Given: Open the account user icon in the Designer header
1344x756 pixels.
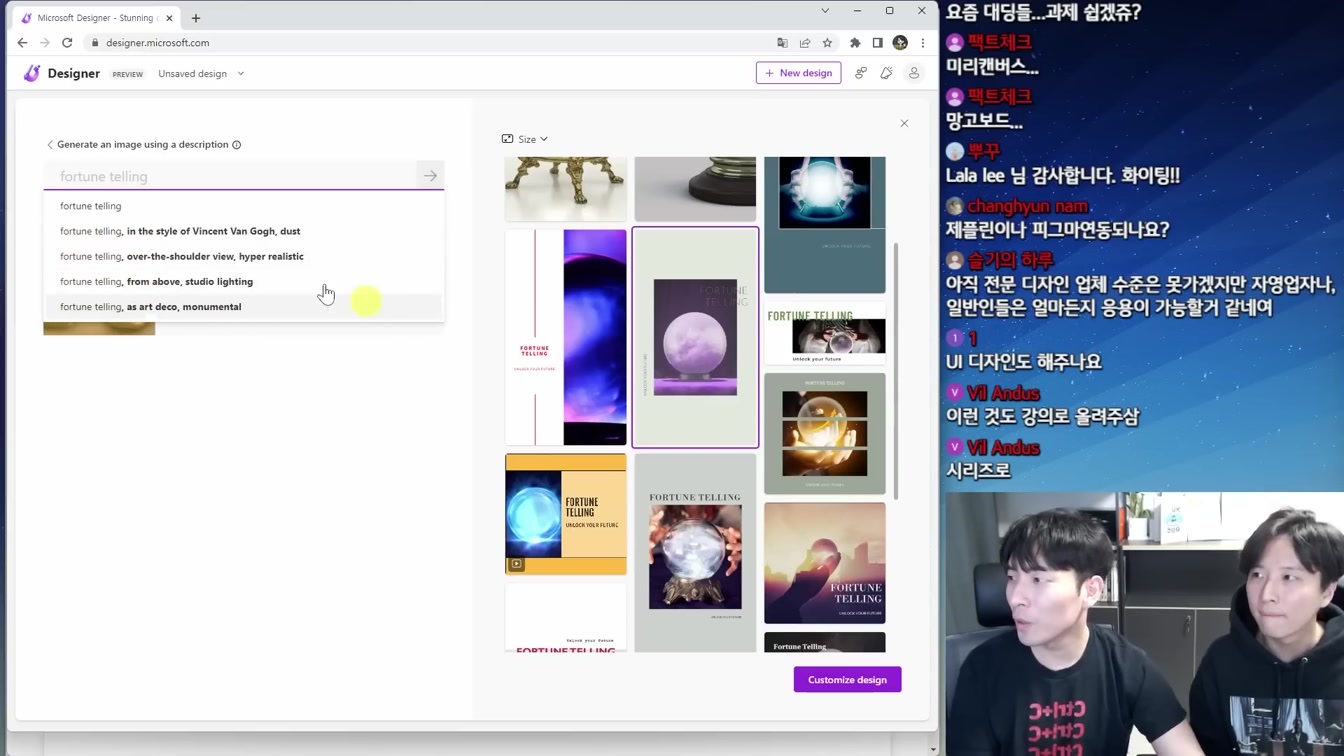Looking at the screenshot, I should coord(914,73).
